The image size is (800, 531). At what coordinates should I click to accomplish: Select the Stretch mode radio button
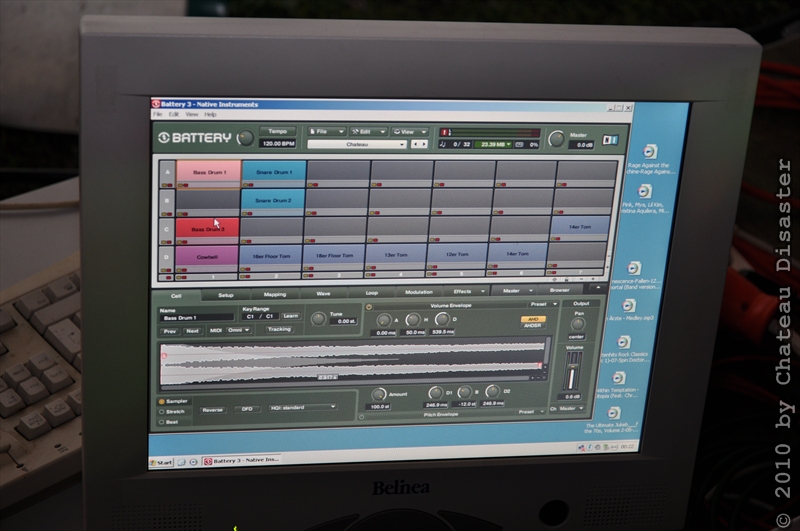click(x=162, y=412)
